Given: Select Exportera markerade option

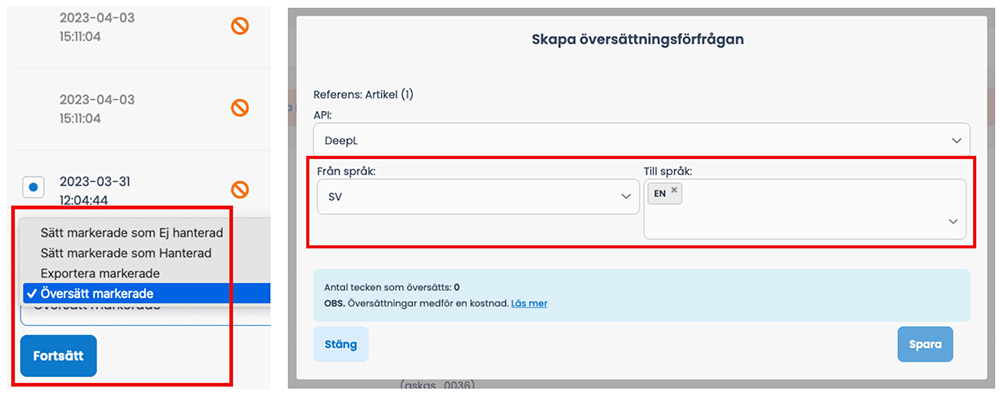Looking at the screenshot, I should [99, 273].
